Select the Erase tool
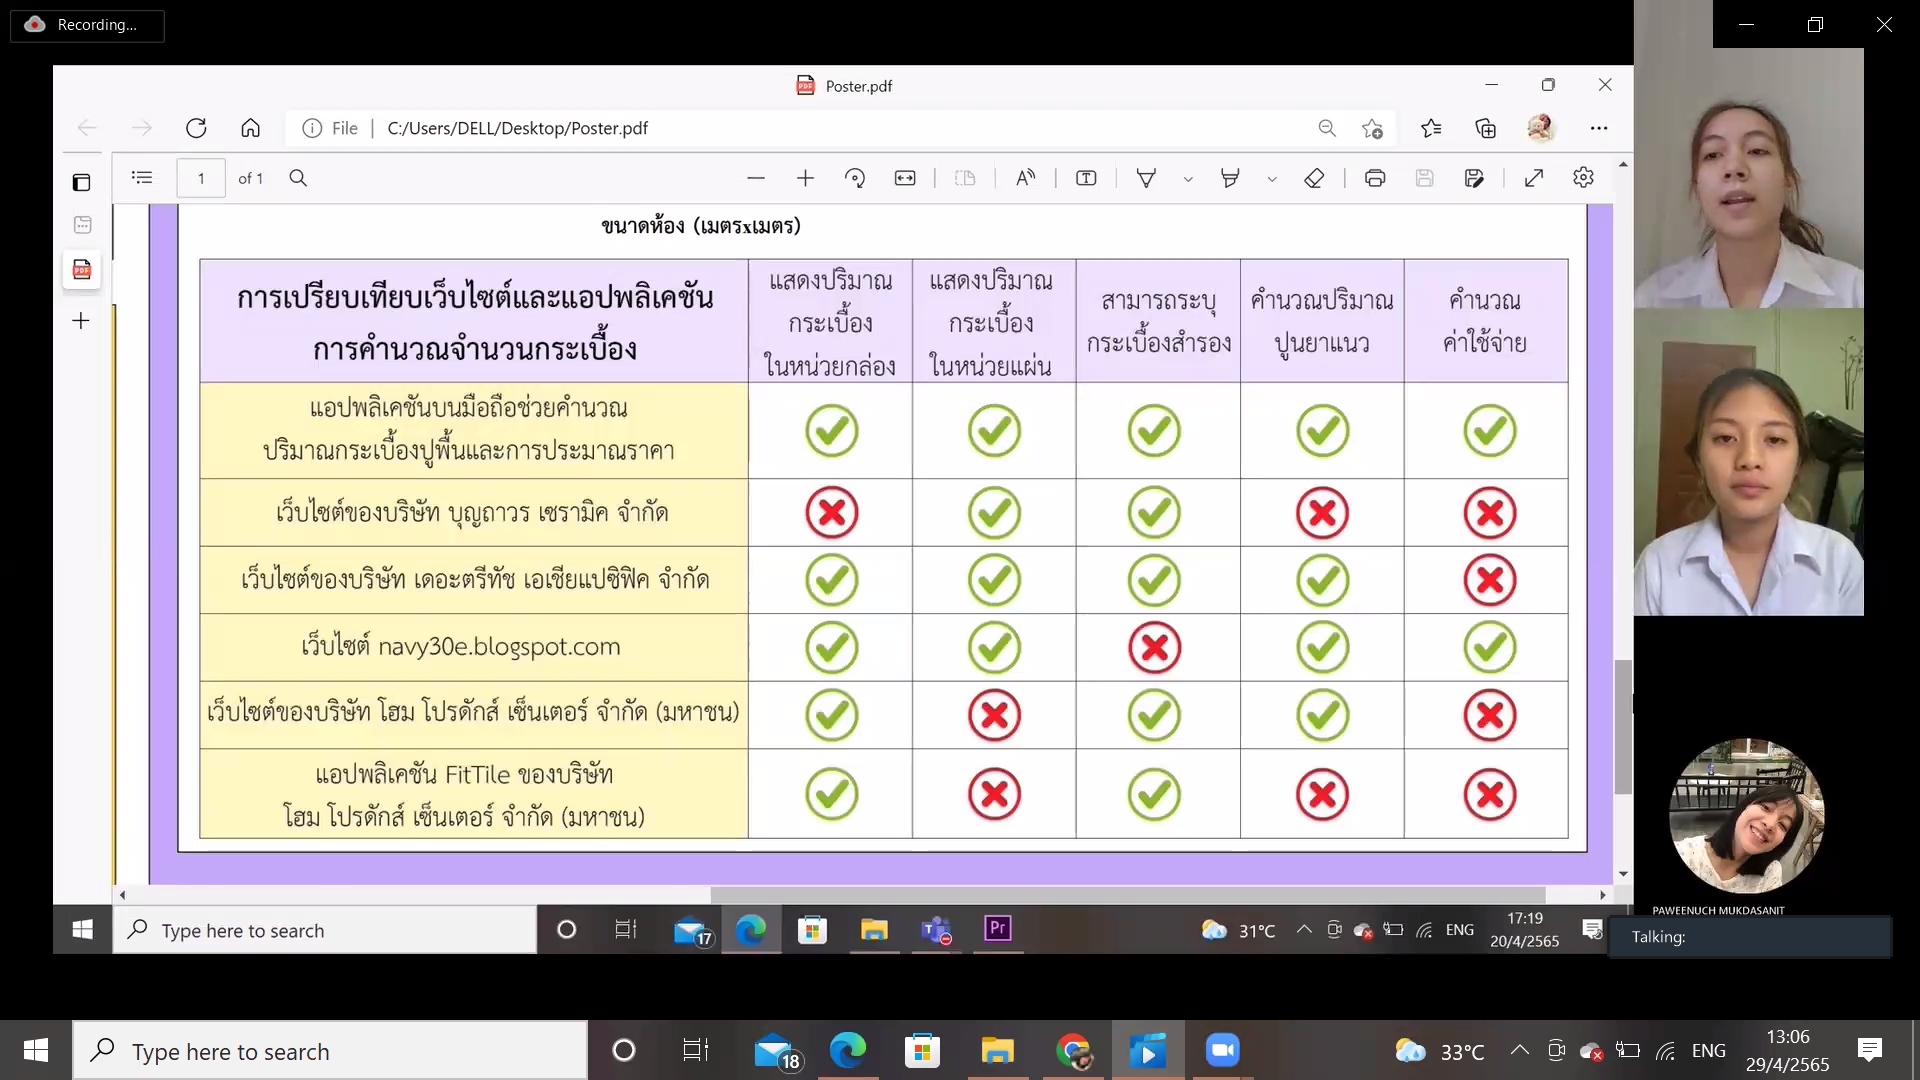 point(1314,178)
